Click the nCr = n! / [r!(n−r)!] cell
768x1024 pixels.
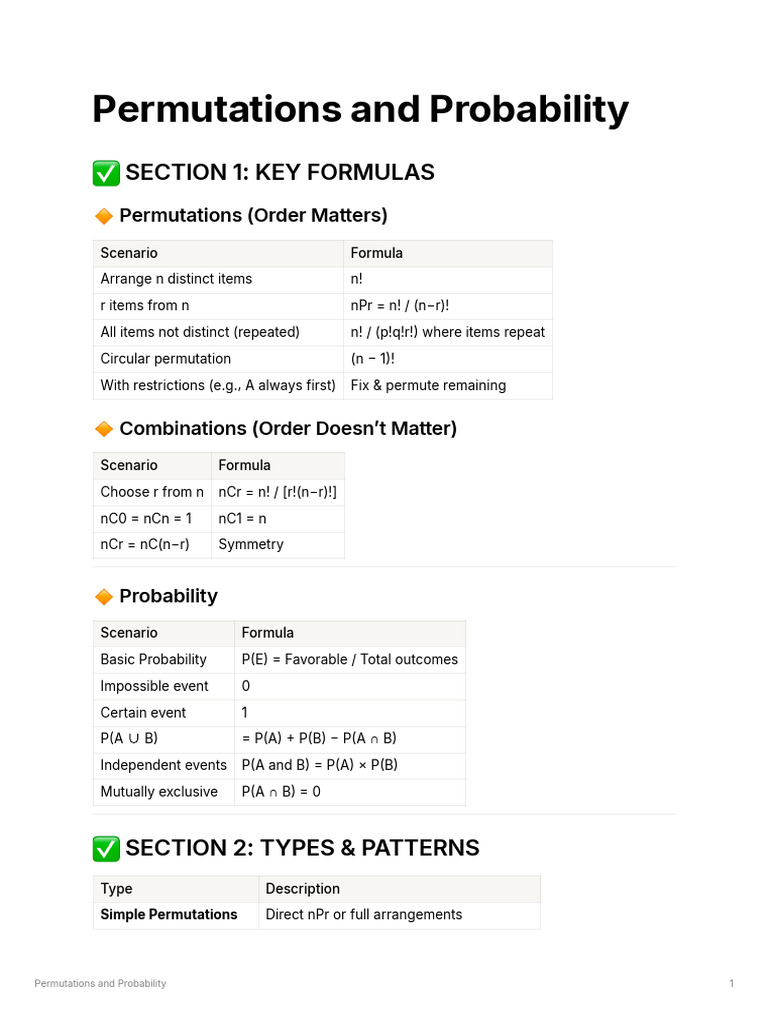[278, 492]
